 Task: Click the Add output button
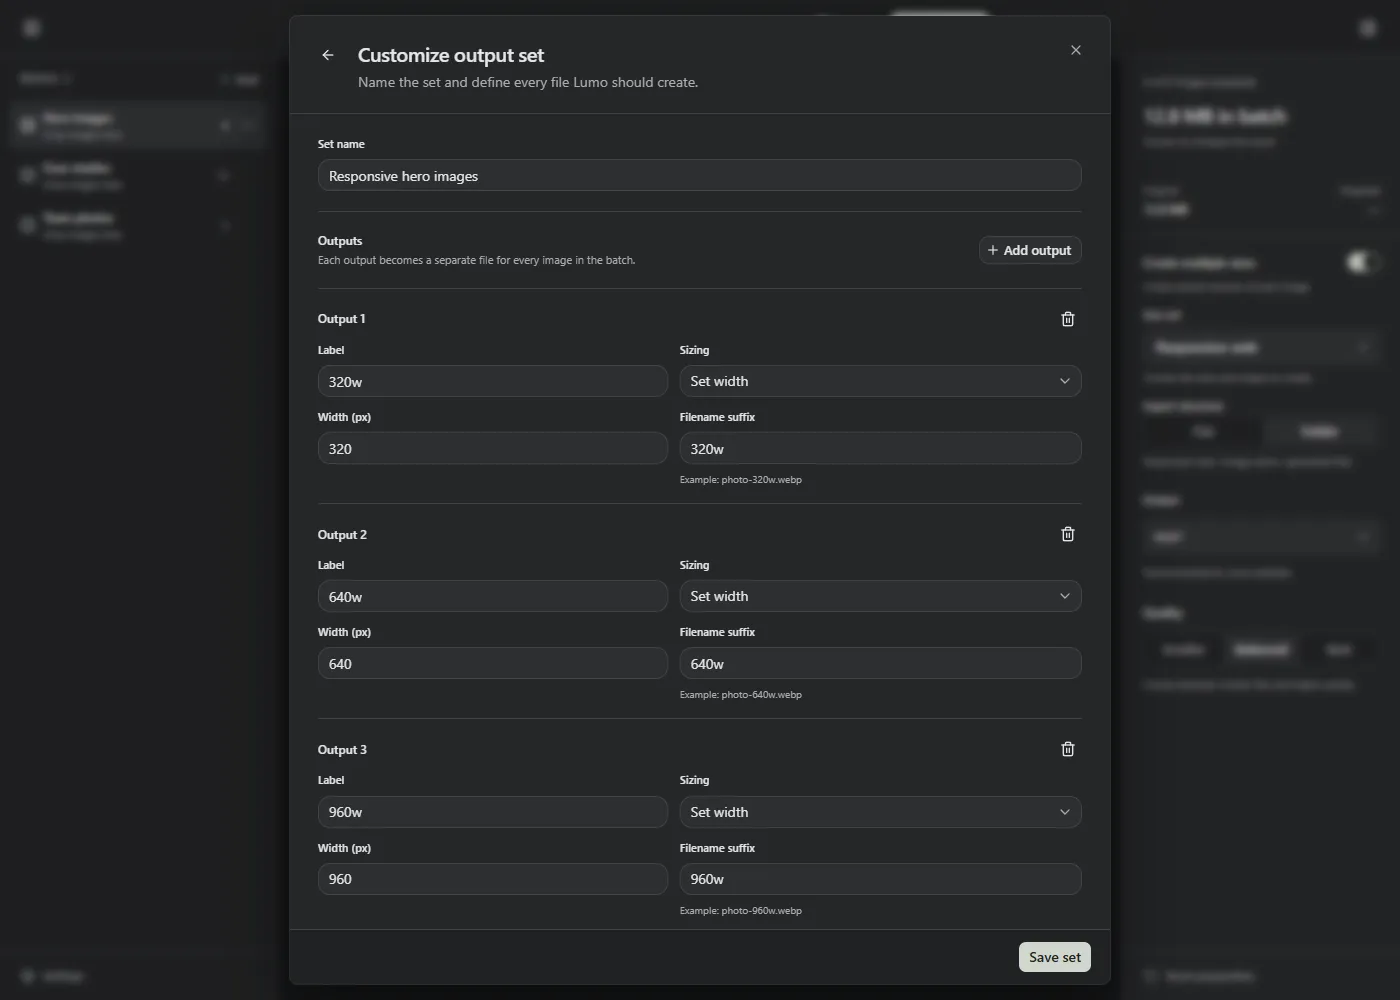[x=1030, y=250]
